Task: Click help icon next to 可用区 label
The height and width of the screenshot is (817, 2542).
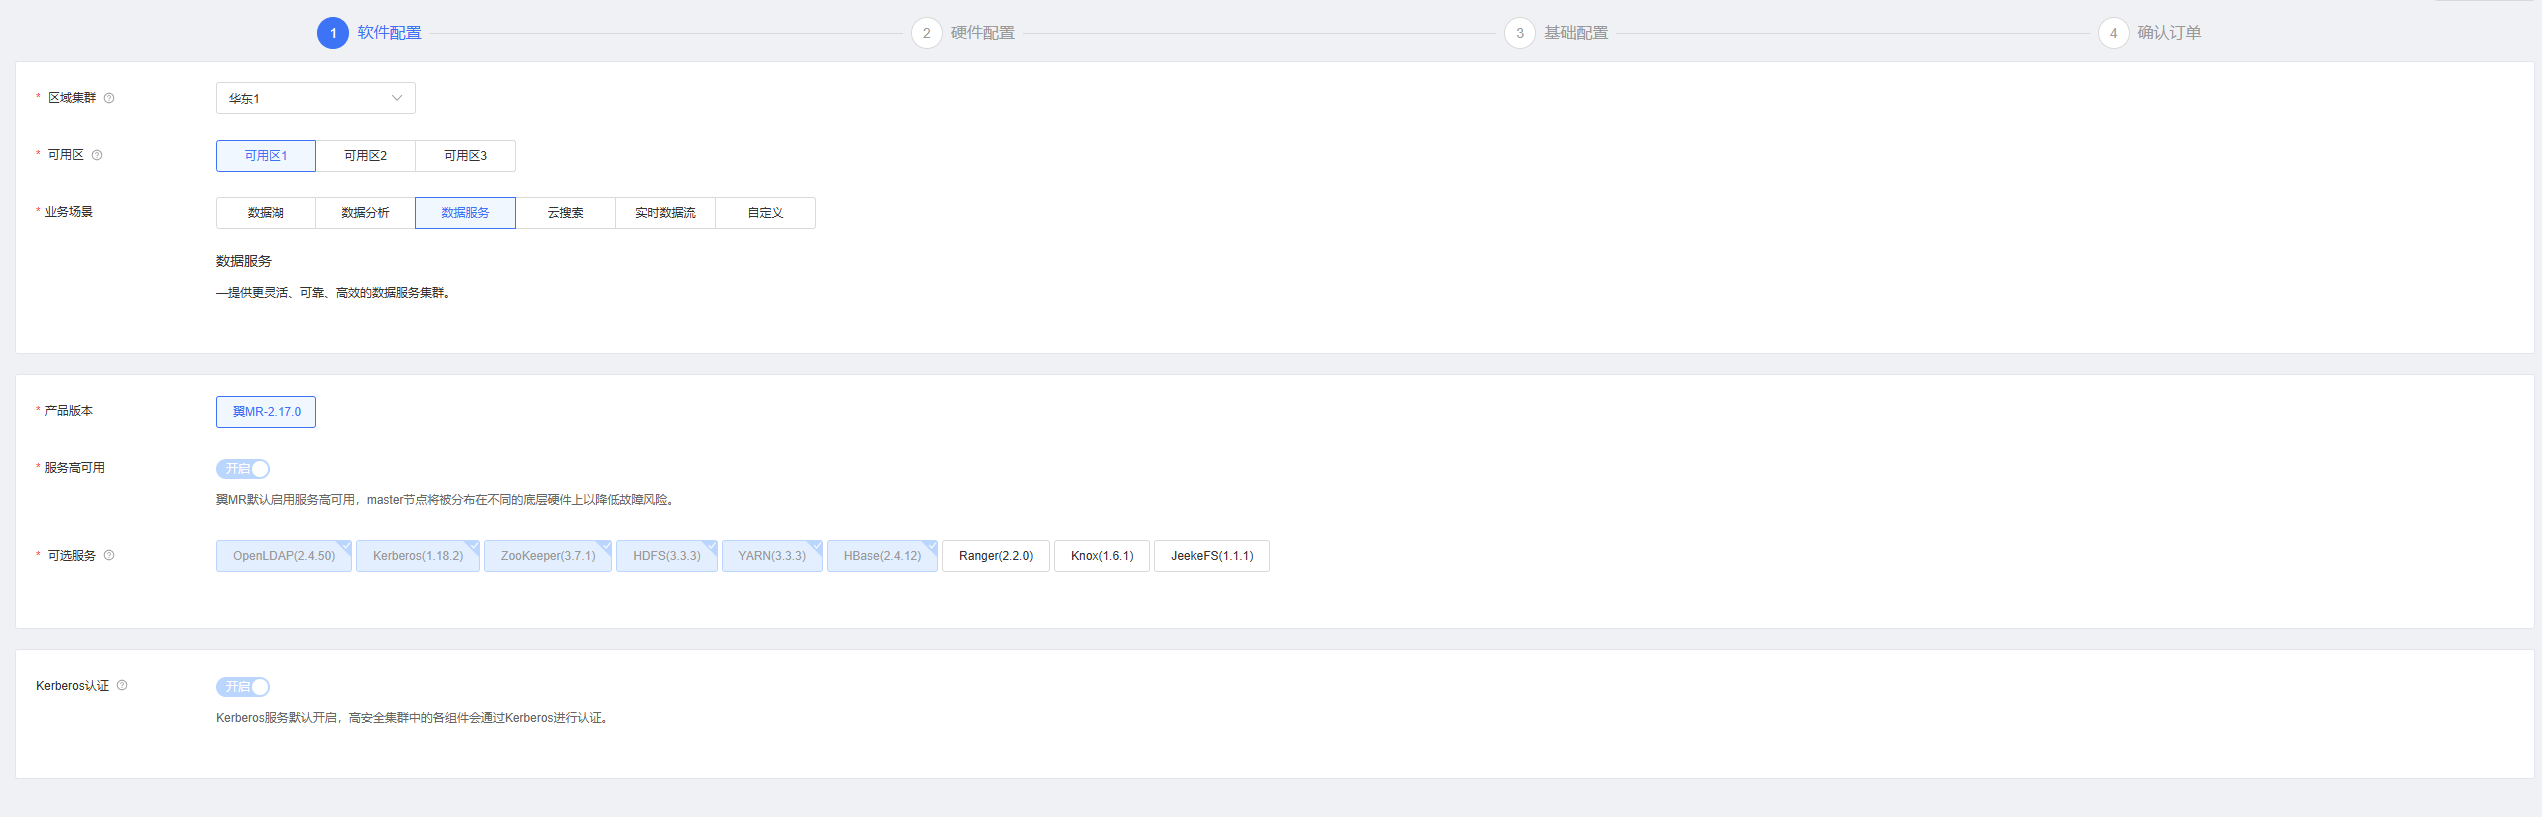Action: (x=97, y=155)
